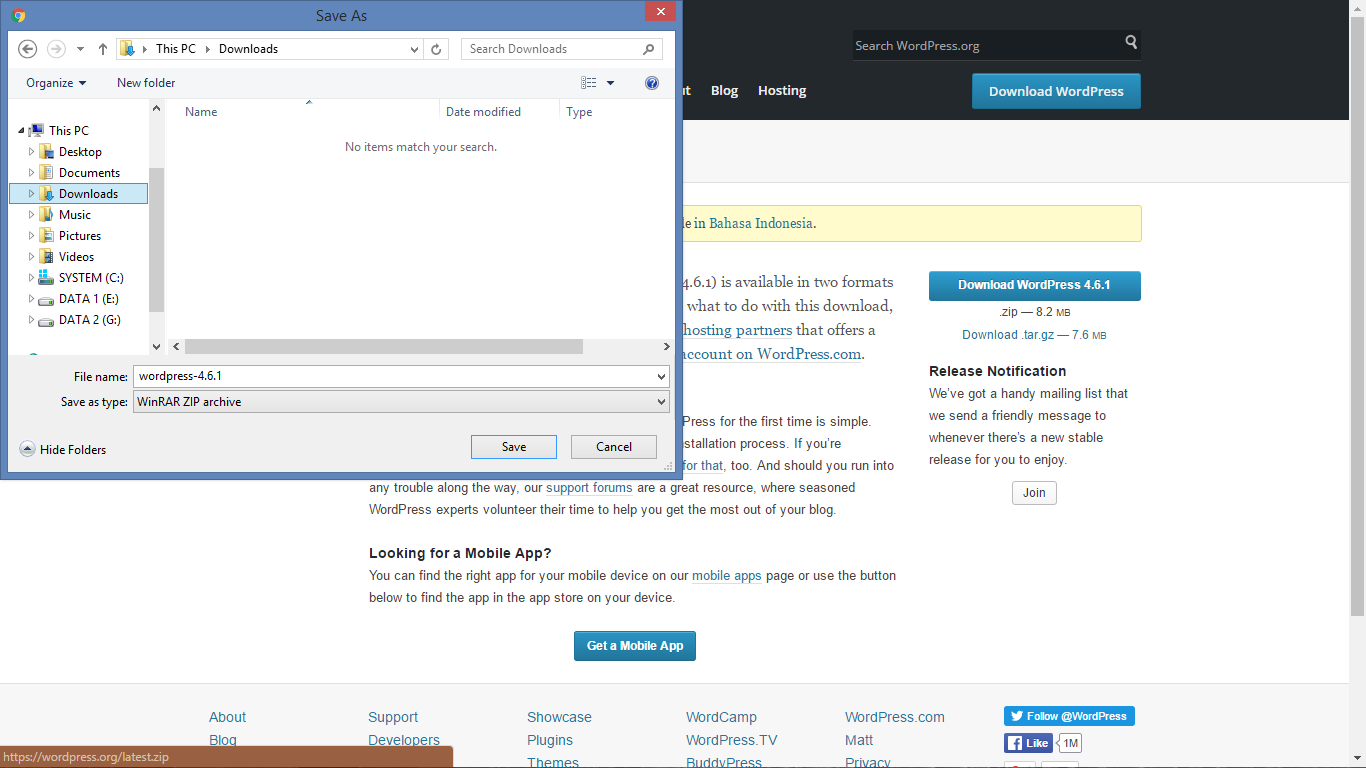
Task: Click the Chrome icon in dialog title bar
Action: (18, 15)
